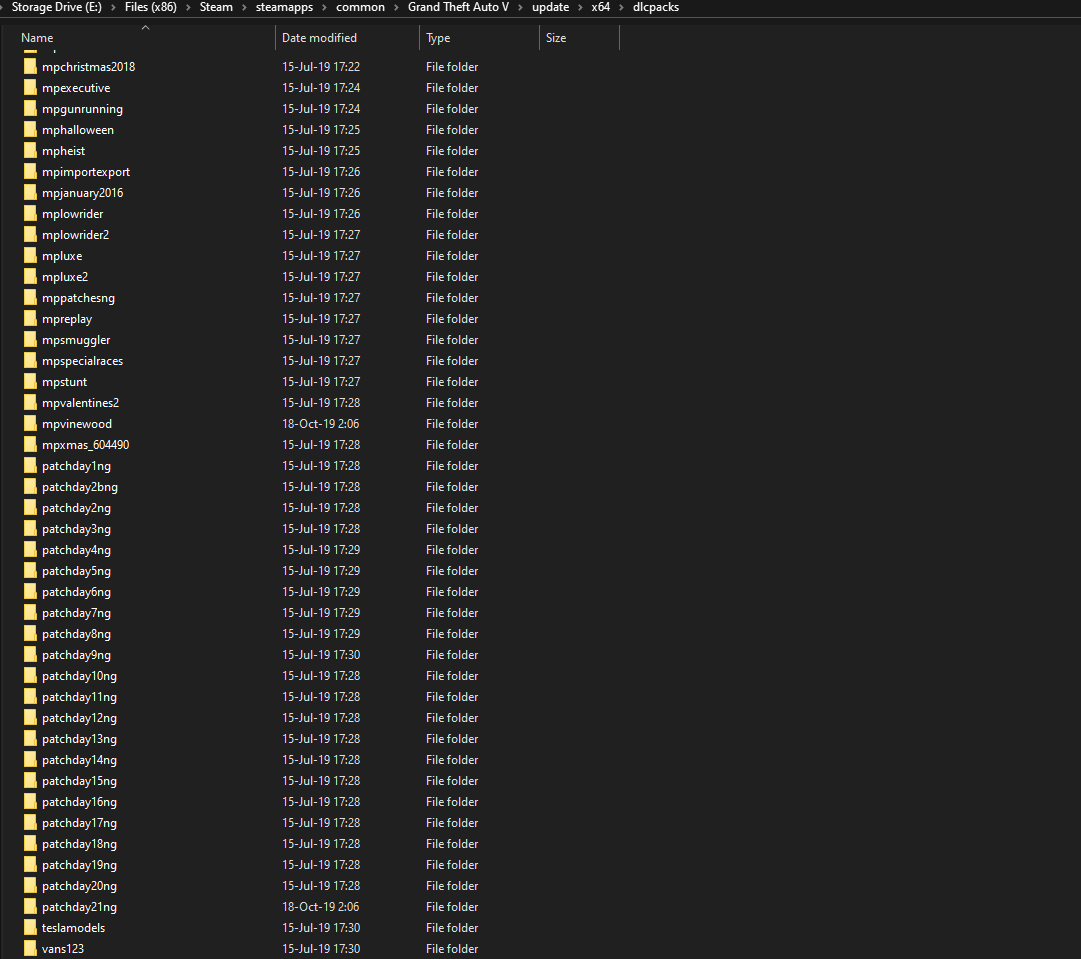The width and height of the screenshot is (1081, 959).
Task: Go to Steam folder in address bar
Action: coord(216,7)
